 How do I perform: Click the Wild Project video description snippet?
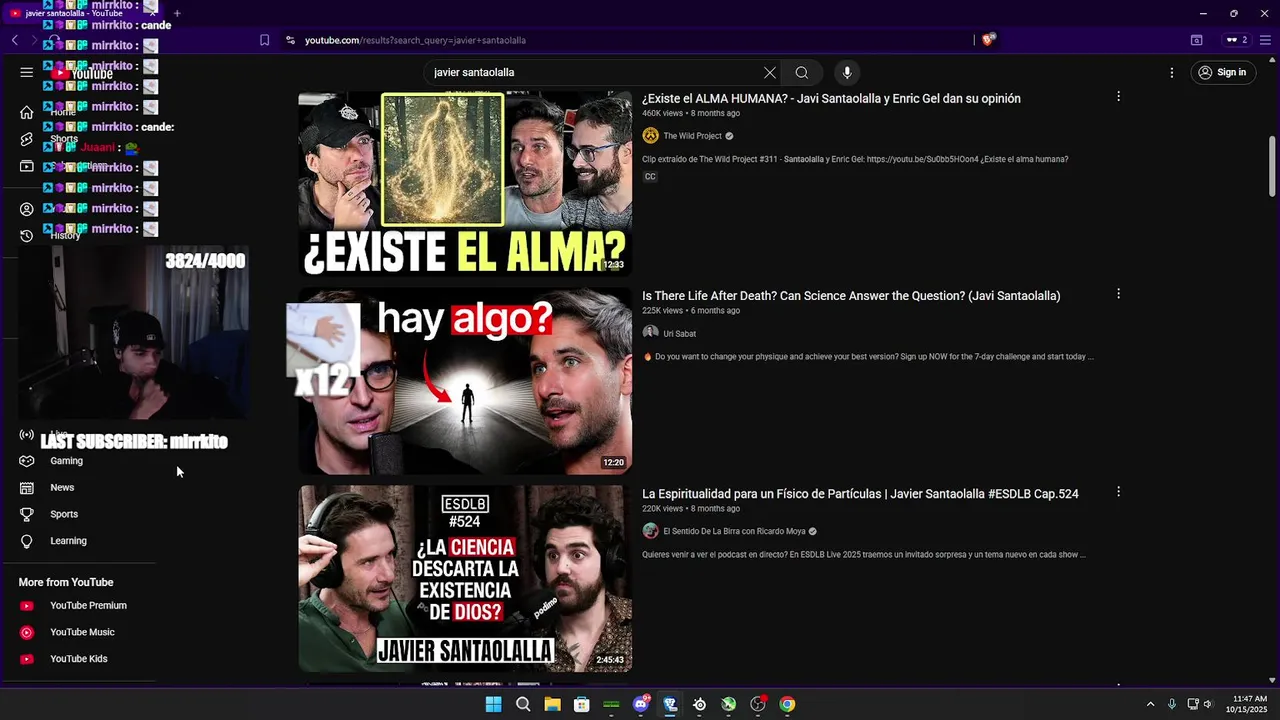855,160
